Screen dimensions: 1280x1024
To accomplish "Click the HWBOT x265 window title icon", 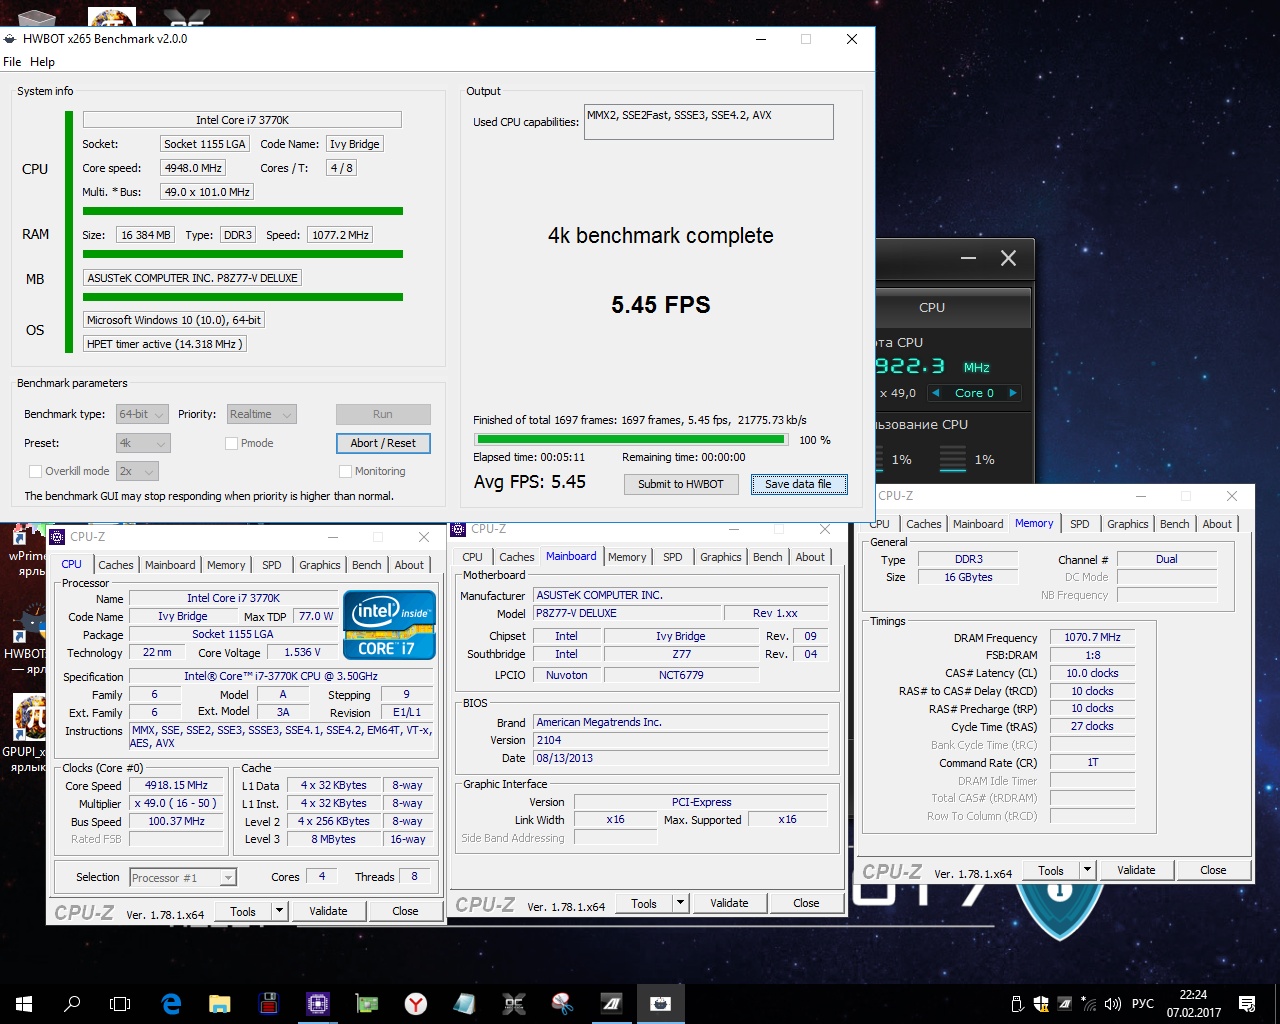I will [10, 39].
